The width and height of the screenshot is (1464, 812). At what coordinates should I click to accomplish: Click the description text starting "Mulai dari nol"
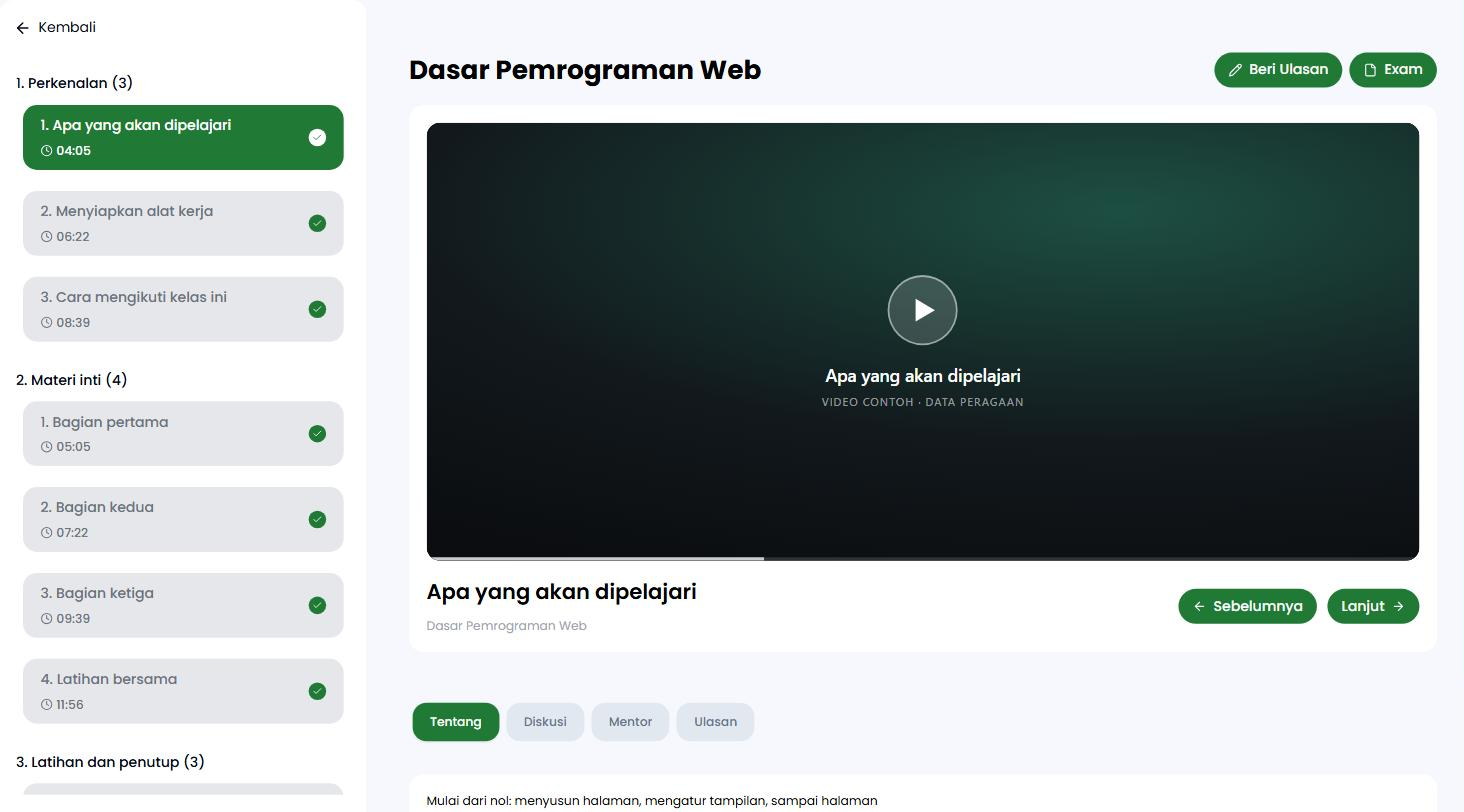(x=652, y=801)
